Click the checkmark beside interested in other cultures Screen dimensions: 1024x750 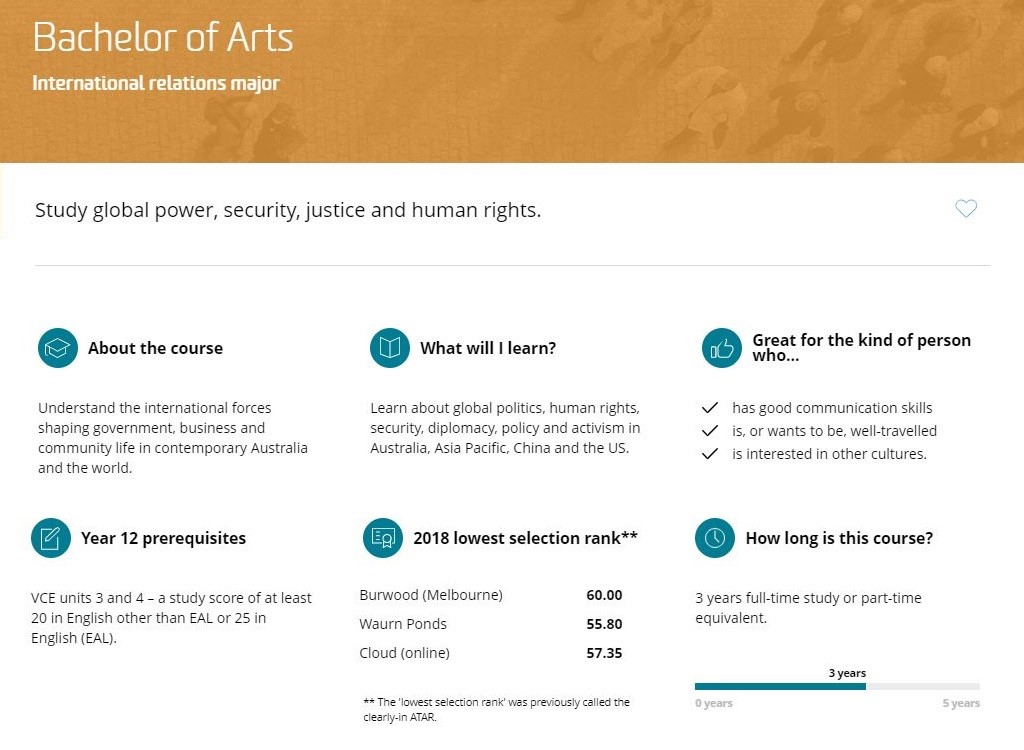(x=710, y=454)
